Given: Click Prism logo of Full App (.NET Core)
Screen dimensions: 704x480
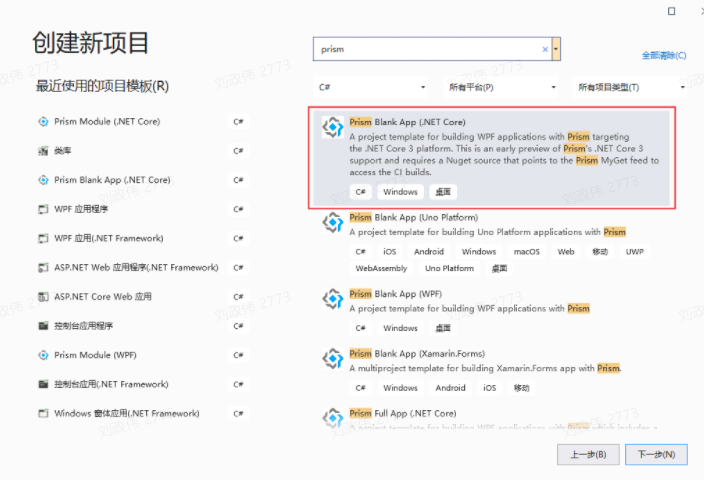Looking at the screenshot, I should click(333, 418).
